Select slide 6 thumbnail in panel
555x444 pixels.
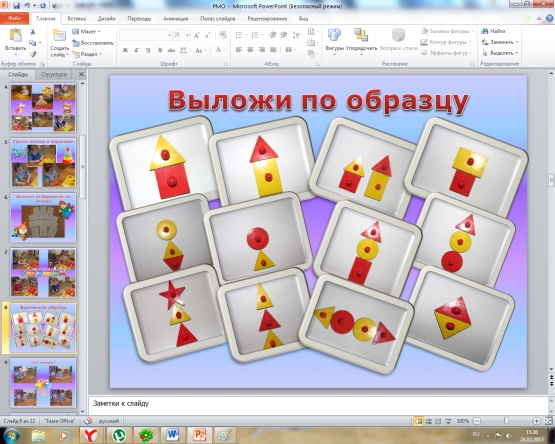[43, 218]
